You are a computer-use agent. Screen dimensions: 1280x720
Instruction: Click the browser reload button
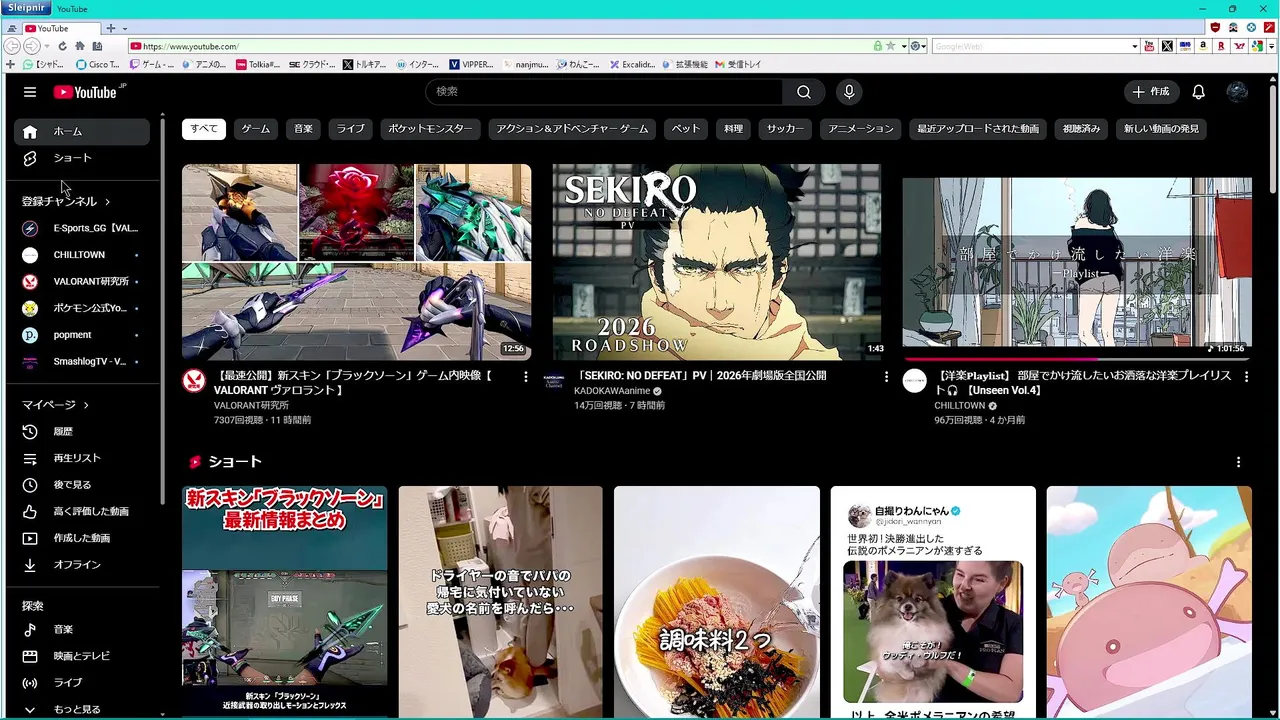click(x=62, y=46)
